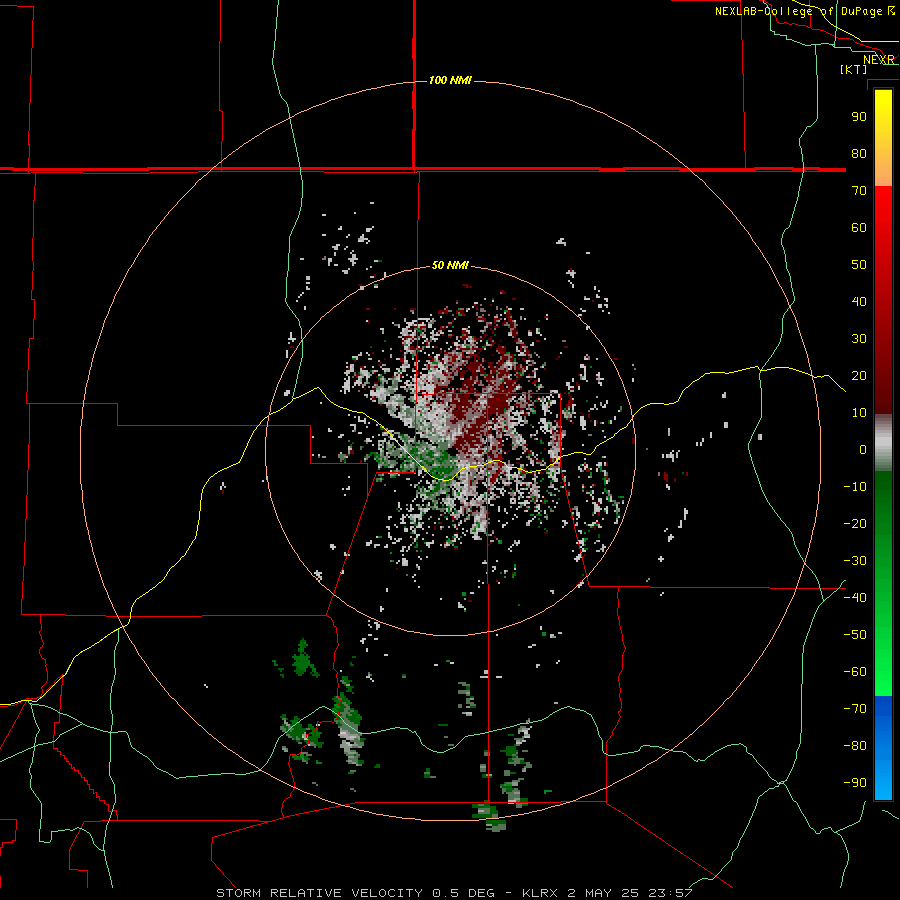This screenshot has width=900, height=900.
Task: Select the -20 value on velocity scale
Action: [x=855, y=524]
